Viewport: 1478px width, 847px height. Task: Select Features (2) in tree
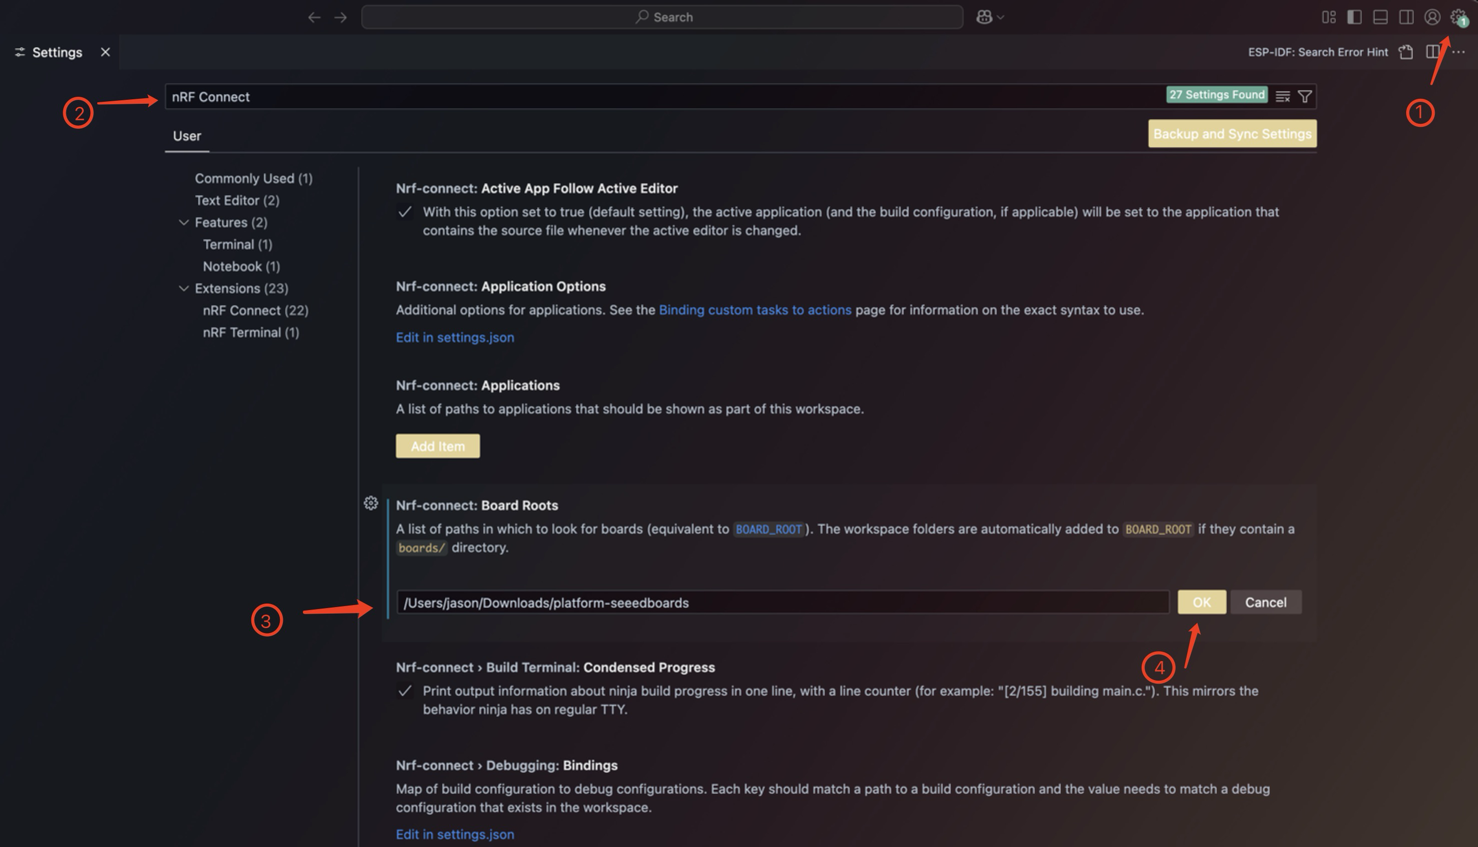tap(231, 222)
